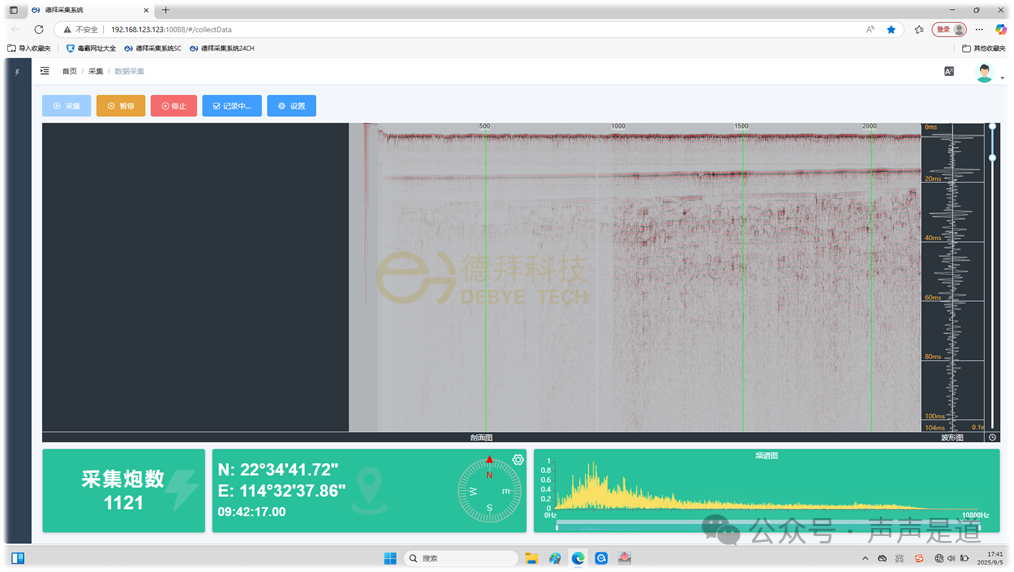This screenshot has width=1014, height=572.
Task: Stop acquisition with the red 停止 button
Action: click(174, 106)
